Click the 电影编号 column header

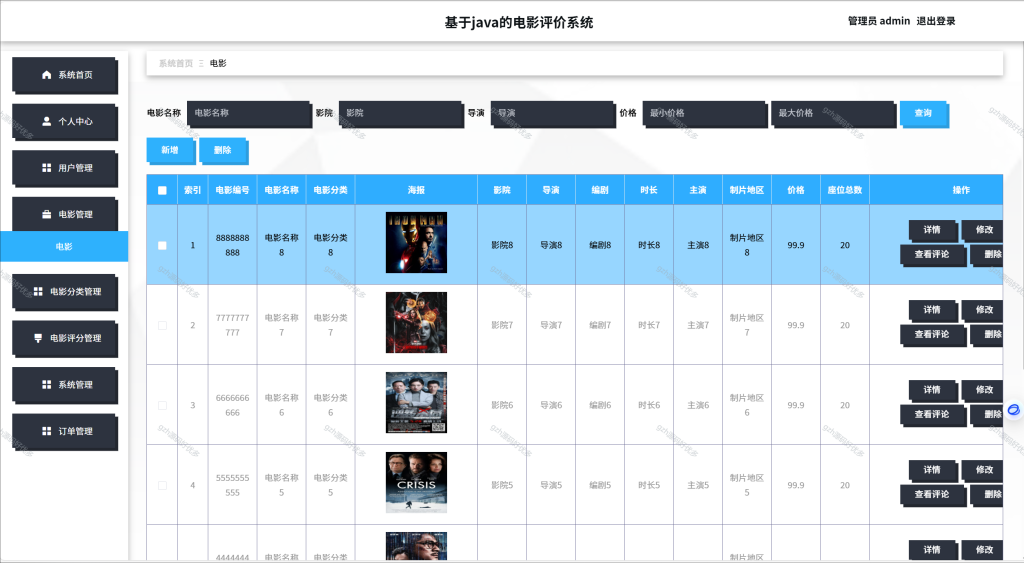click(232, 190)
